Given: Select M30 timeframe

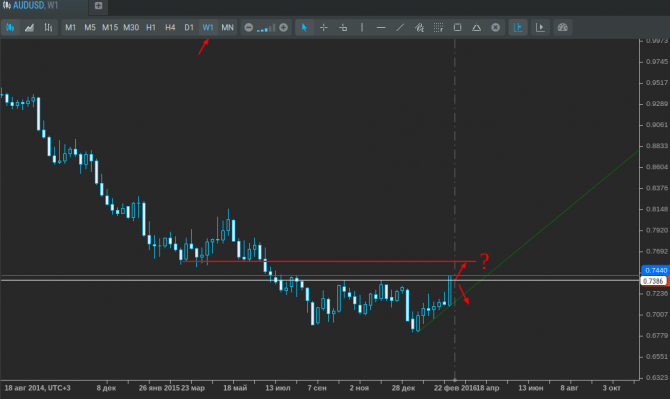Looking at the screenshot, I should point(131,28).
